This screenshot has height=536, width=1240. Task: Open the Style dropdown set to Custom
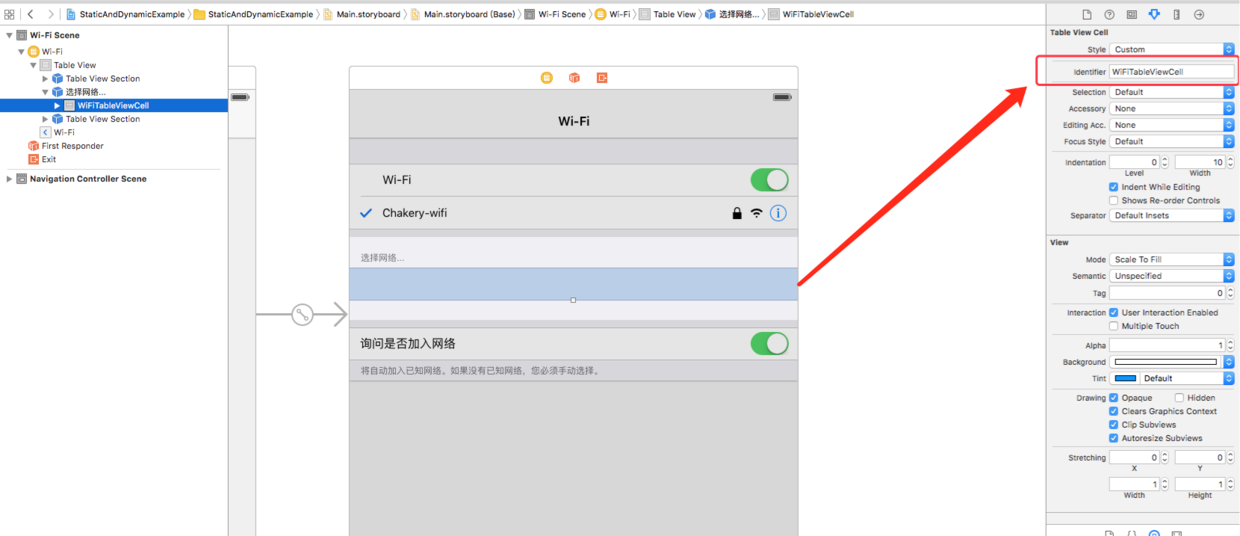pos(1172,49)
